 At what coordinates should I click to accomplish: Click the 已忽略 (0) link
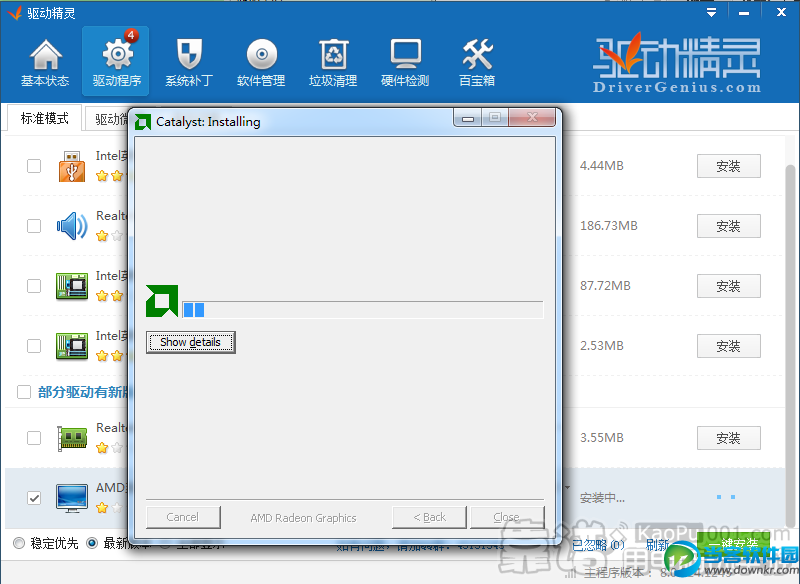[598, 545]
